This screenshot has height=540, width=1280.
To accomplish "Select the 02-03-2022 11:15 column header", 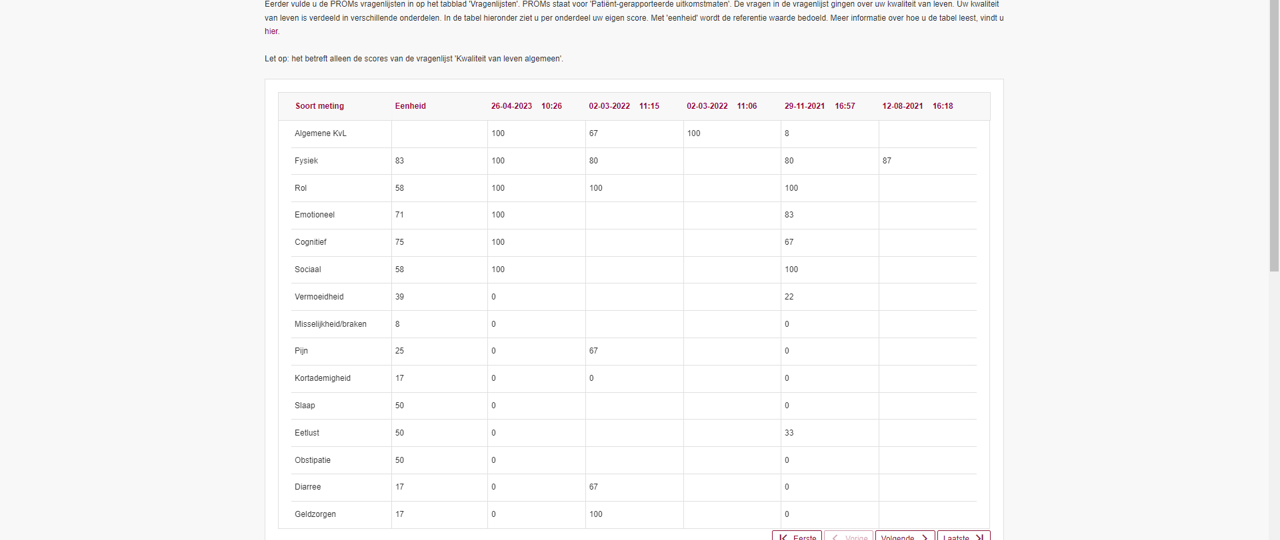I will pos(624,106).
